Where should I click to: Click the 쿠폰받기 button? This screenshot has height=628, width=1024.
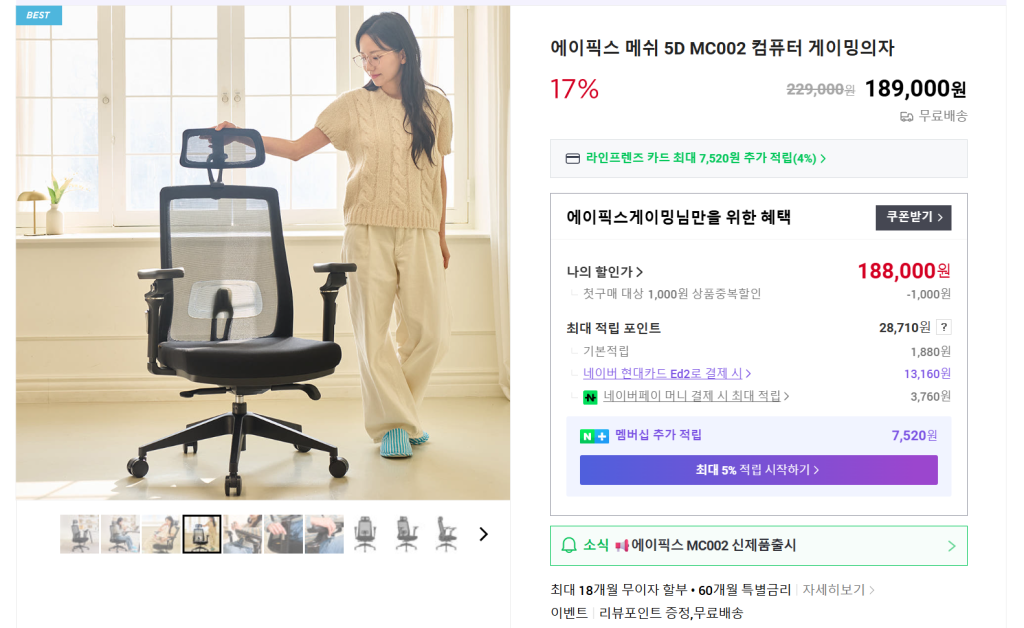[x=913, y=217]
